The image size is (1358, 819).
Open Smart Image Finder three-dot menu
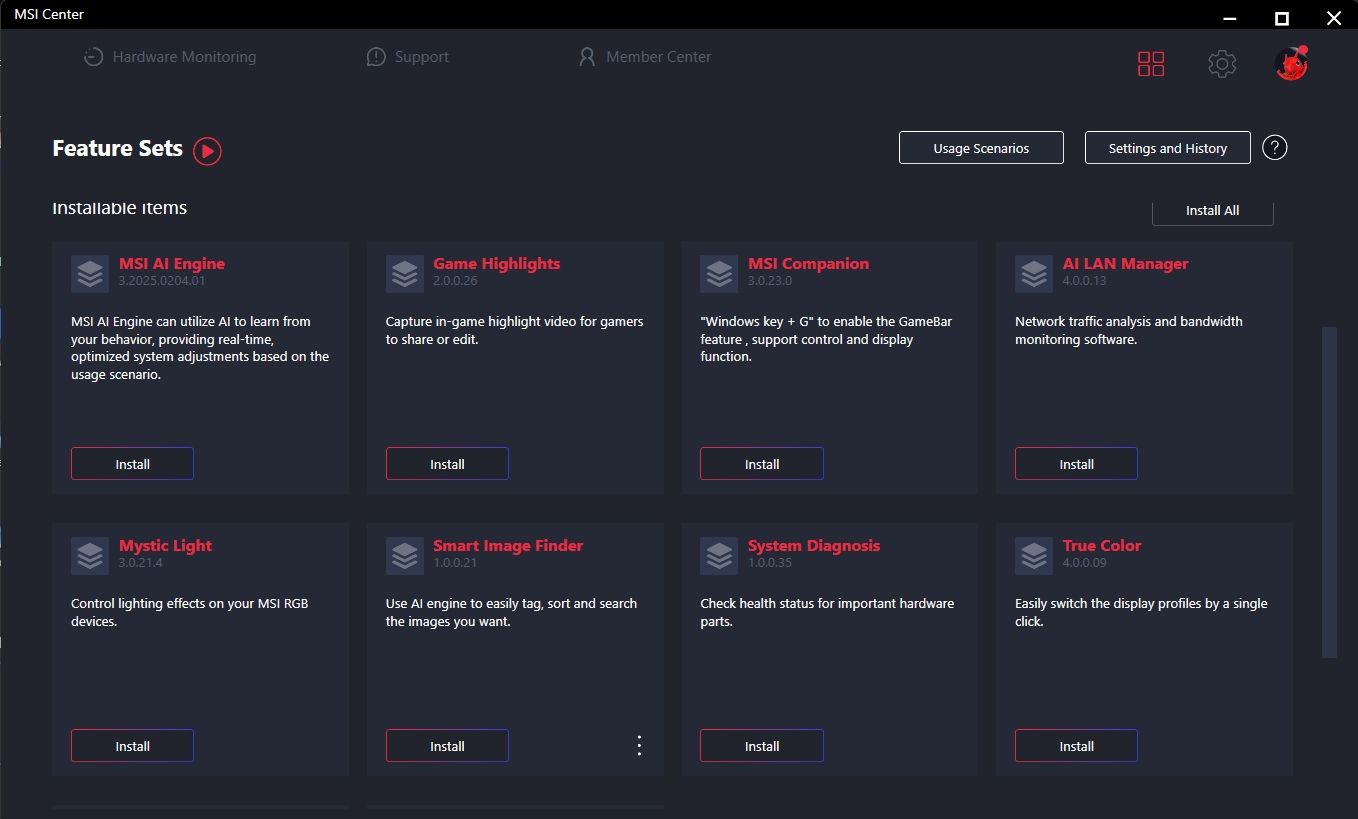point(639,746)
